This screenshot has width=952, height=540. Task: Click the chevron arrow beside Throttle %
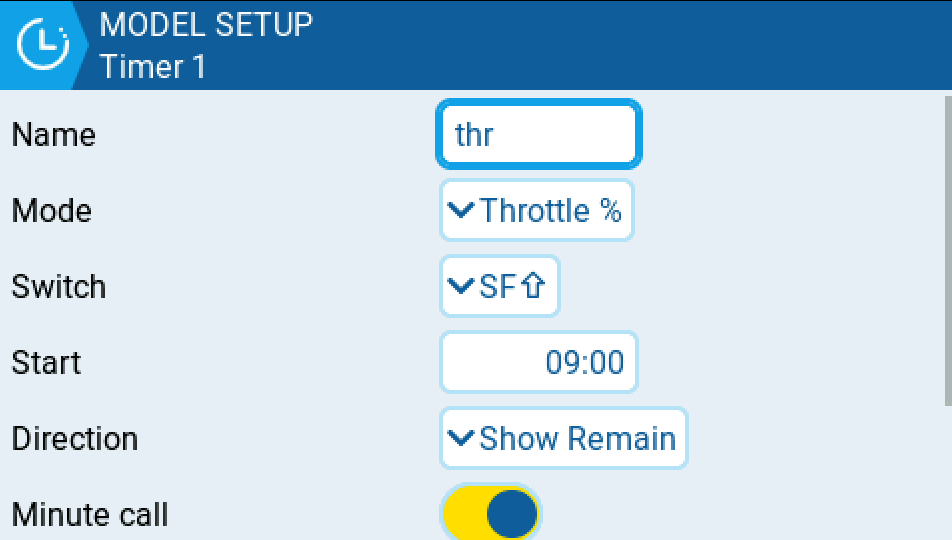(461, 211)
